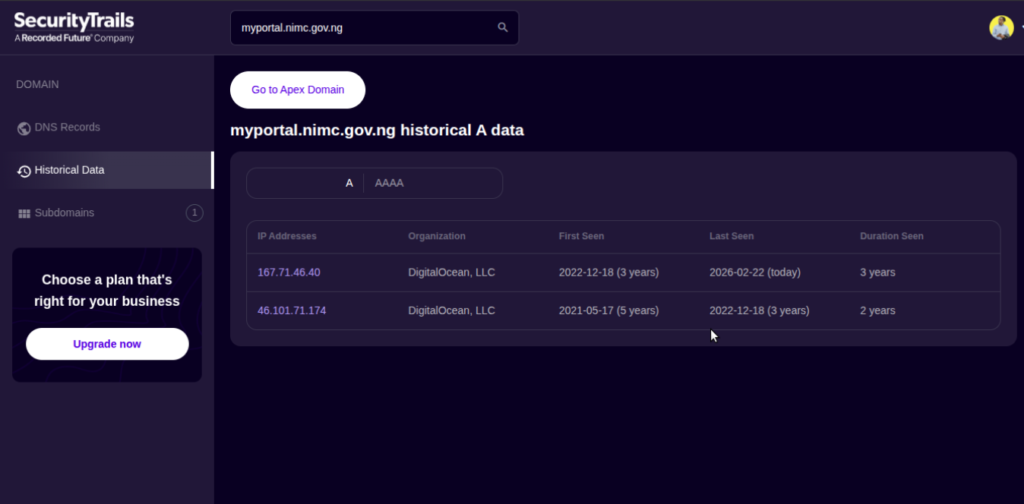Click the IP Addresses column header
The image size is (1024, 504).
(x=287, y=236)
